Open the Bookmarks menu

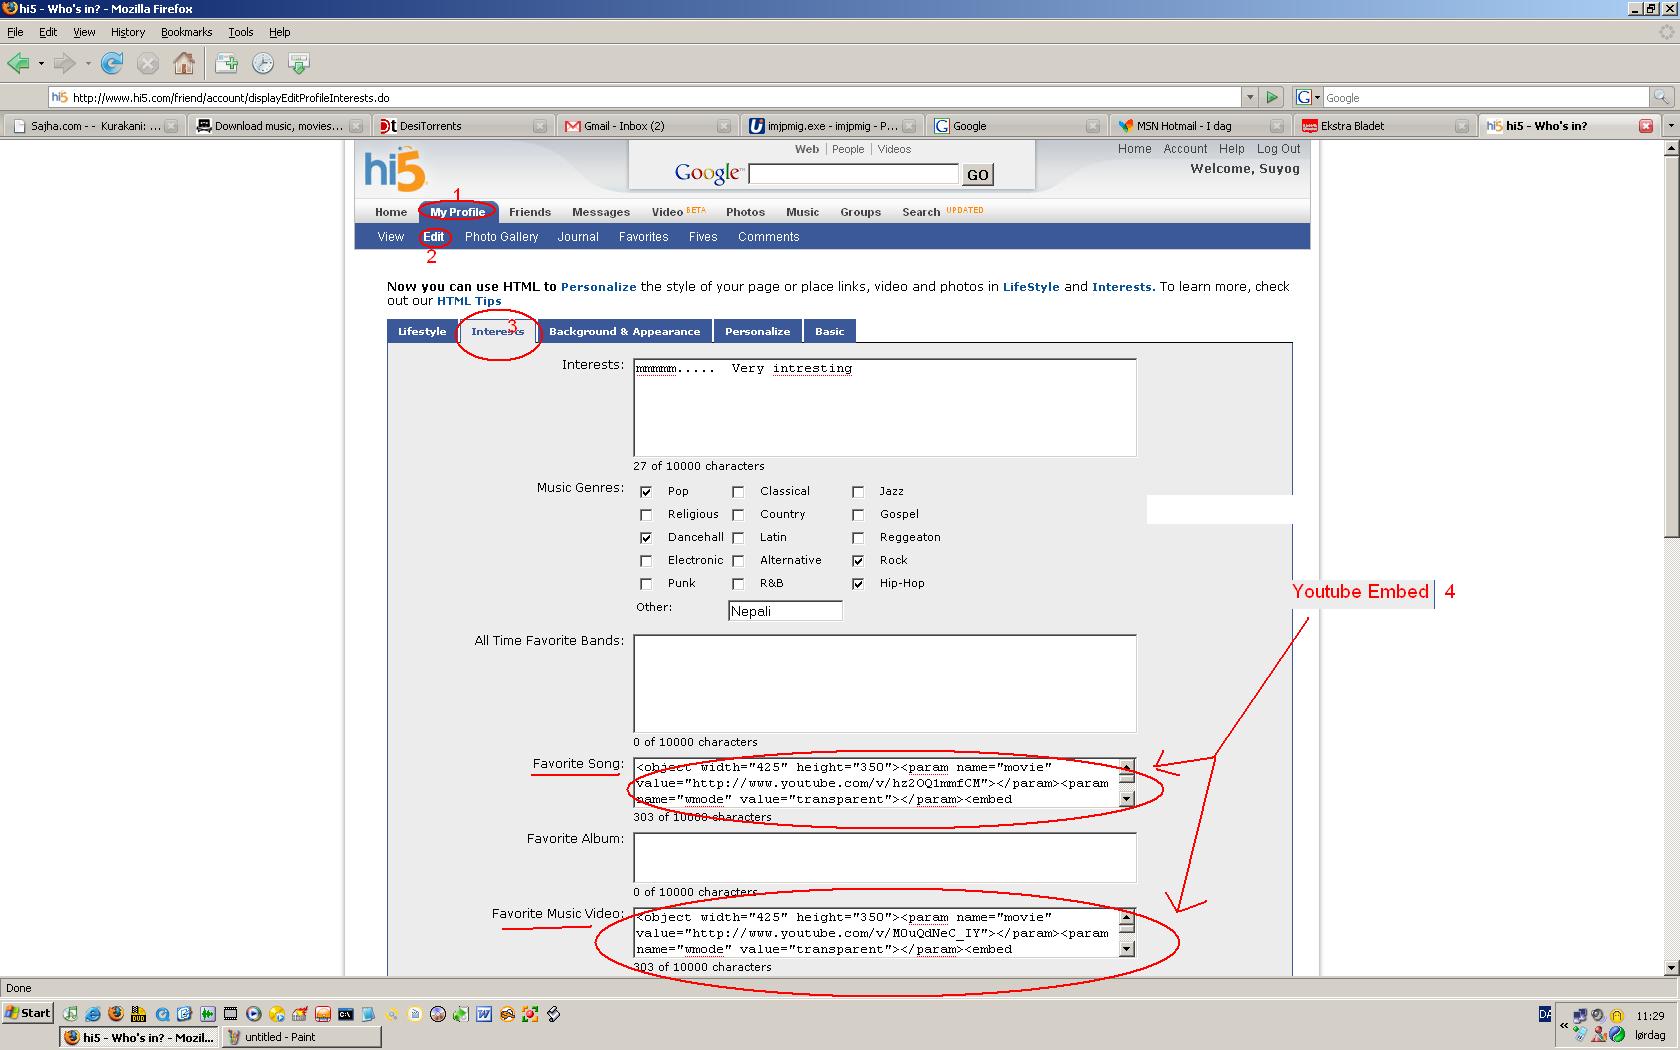[186, 32]
